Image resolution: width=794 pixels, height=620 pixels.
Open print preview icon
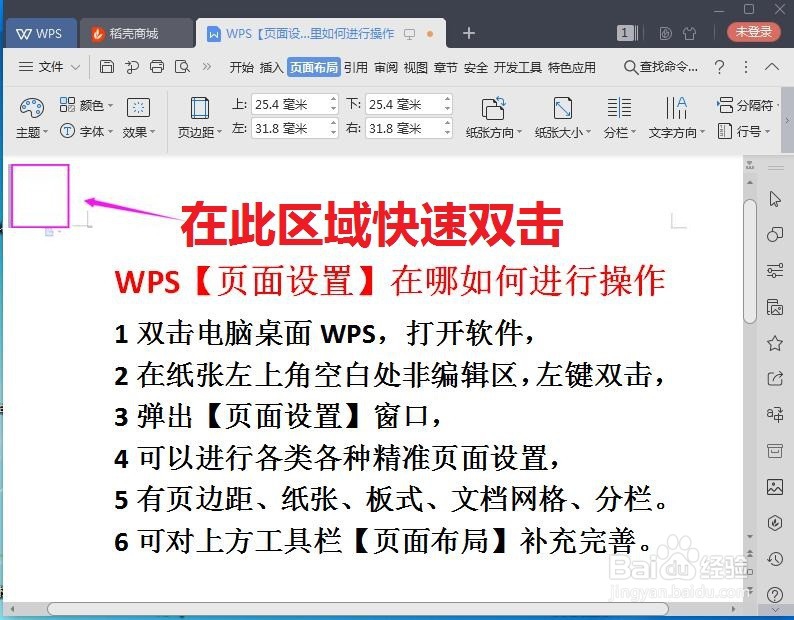(182, 66)
